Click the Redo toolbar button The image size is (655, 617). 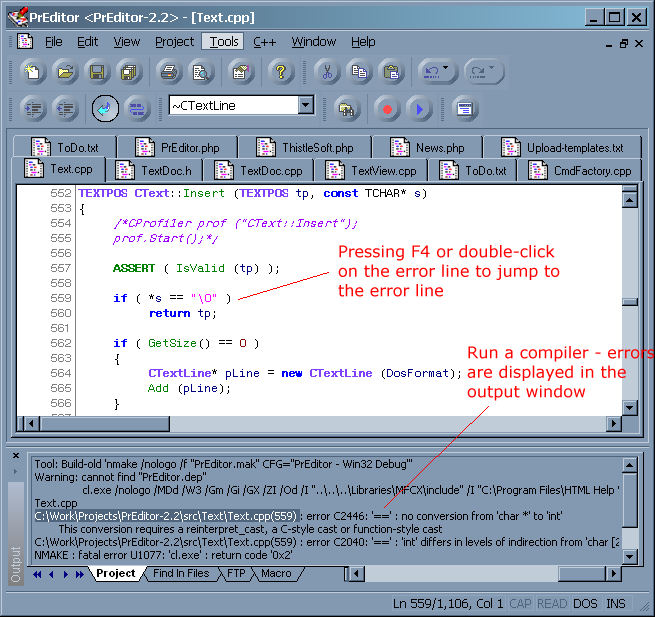478,72
